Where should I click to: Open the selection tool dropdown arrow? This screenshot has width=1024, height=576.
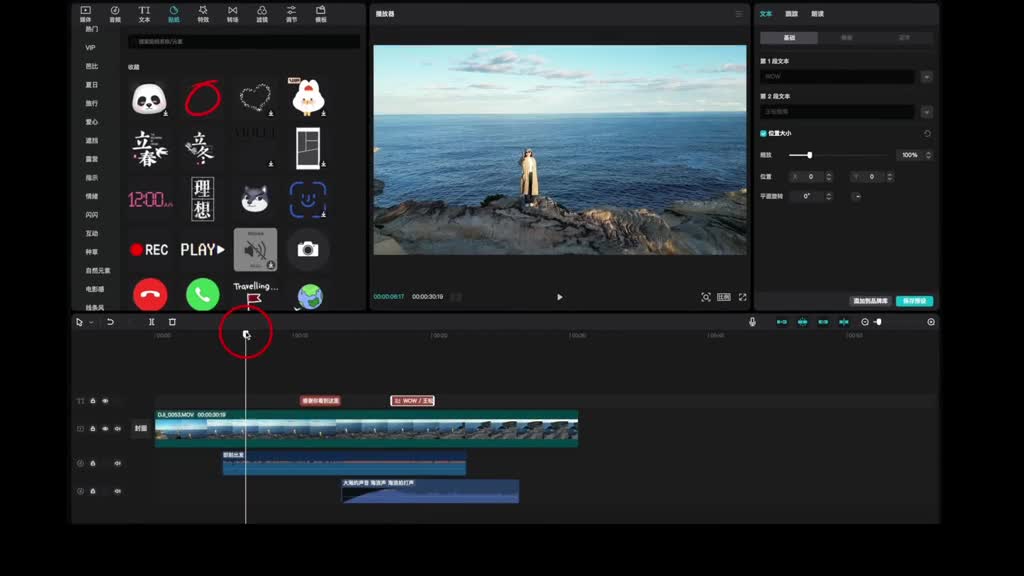click(91, 322)
